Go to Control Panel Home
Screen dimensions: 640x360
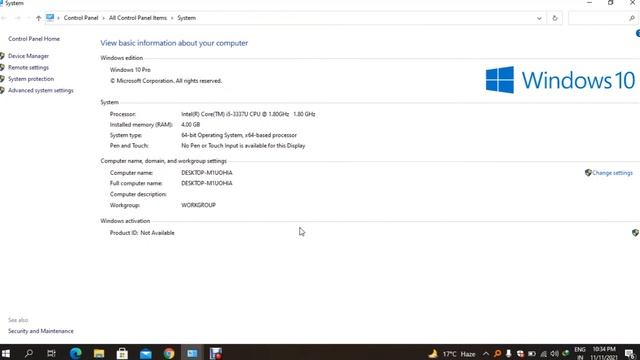[33, 39]
